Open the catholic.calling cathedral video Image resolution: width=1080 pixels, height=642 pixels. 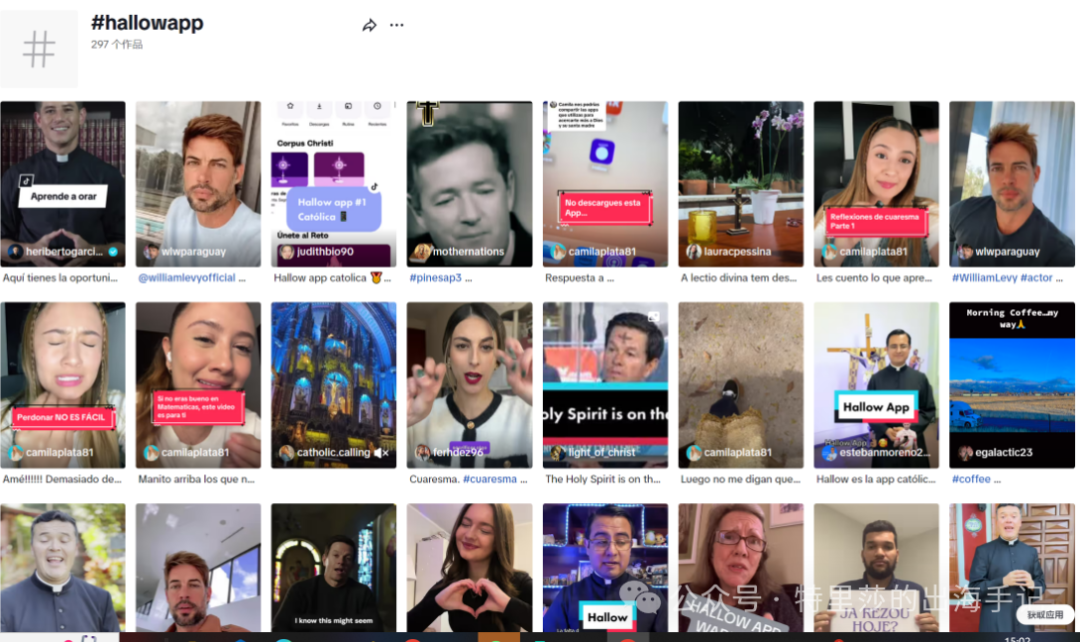[333, 385]
